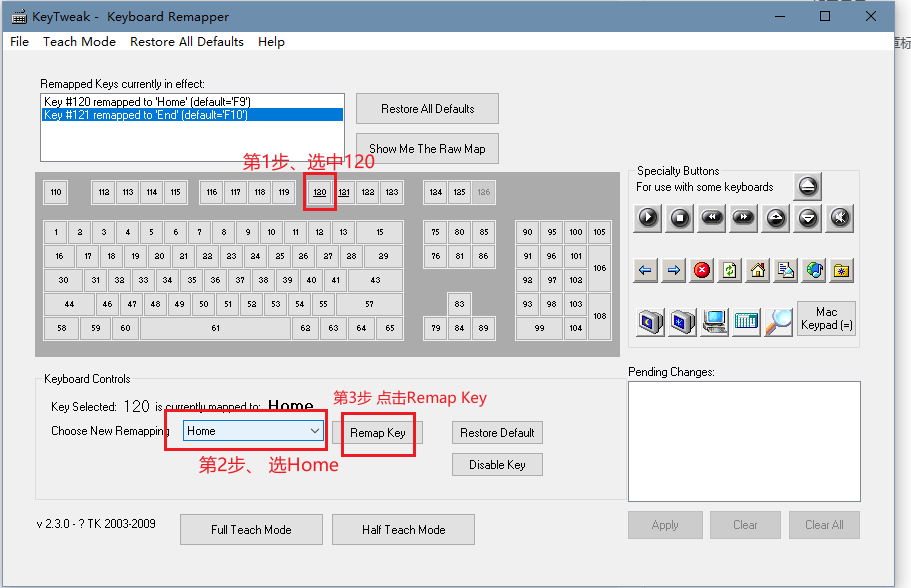Select the browser Forward blue arrow button

pyautogui.click(x=673, y=270)
